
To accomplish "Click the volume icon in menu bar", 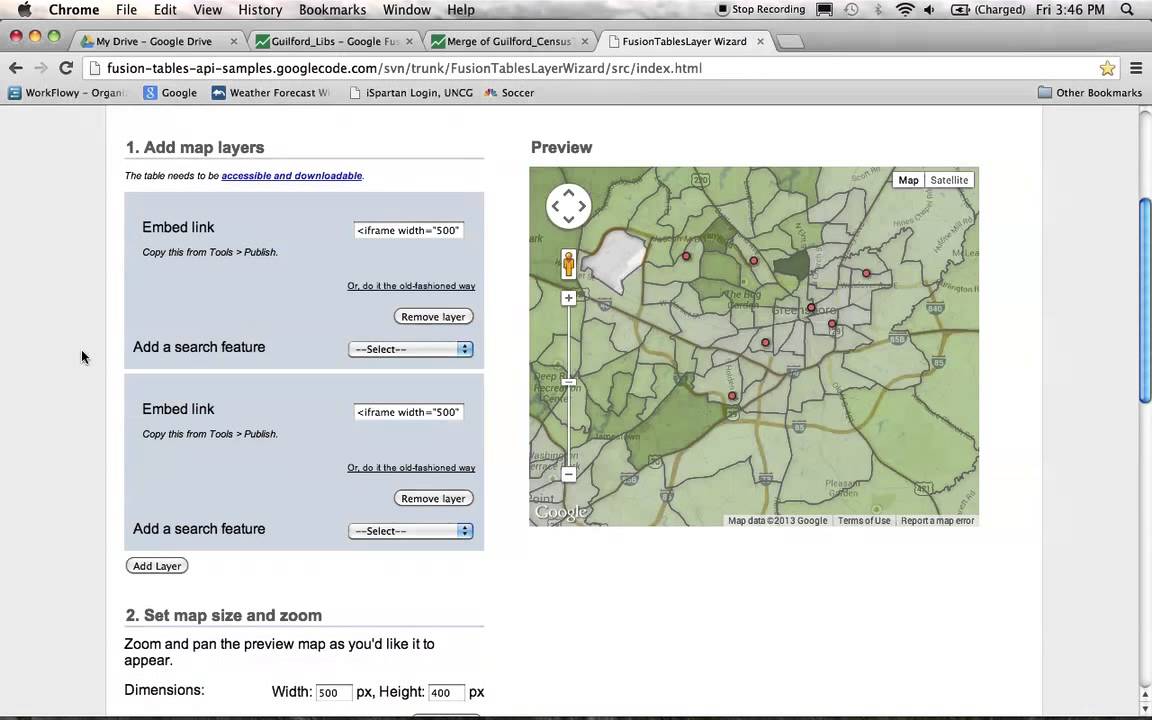I will [929, 10].
